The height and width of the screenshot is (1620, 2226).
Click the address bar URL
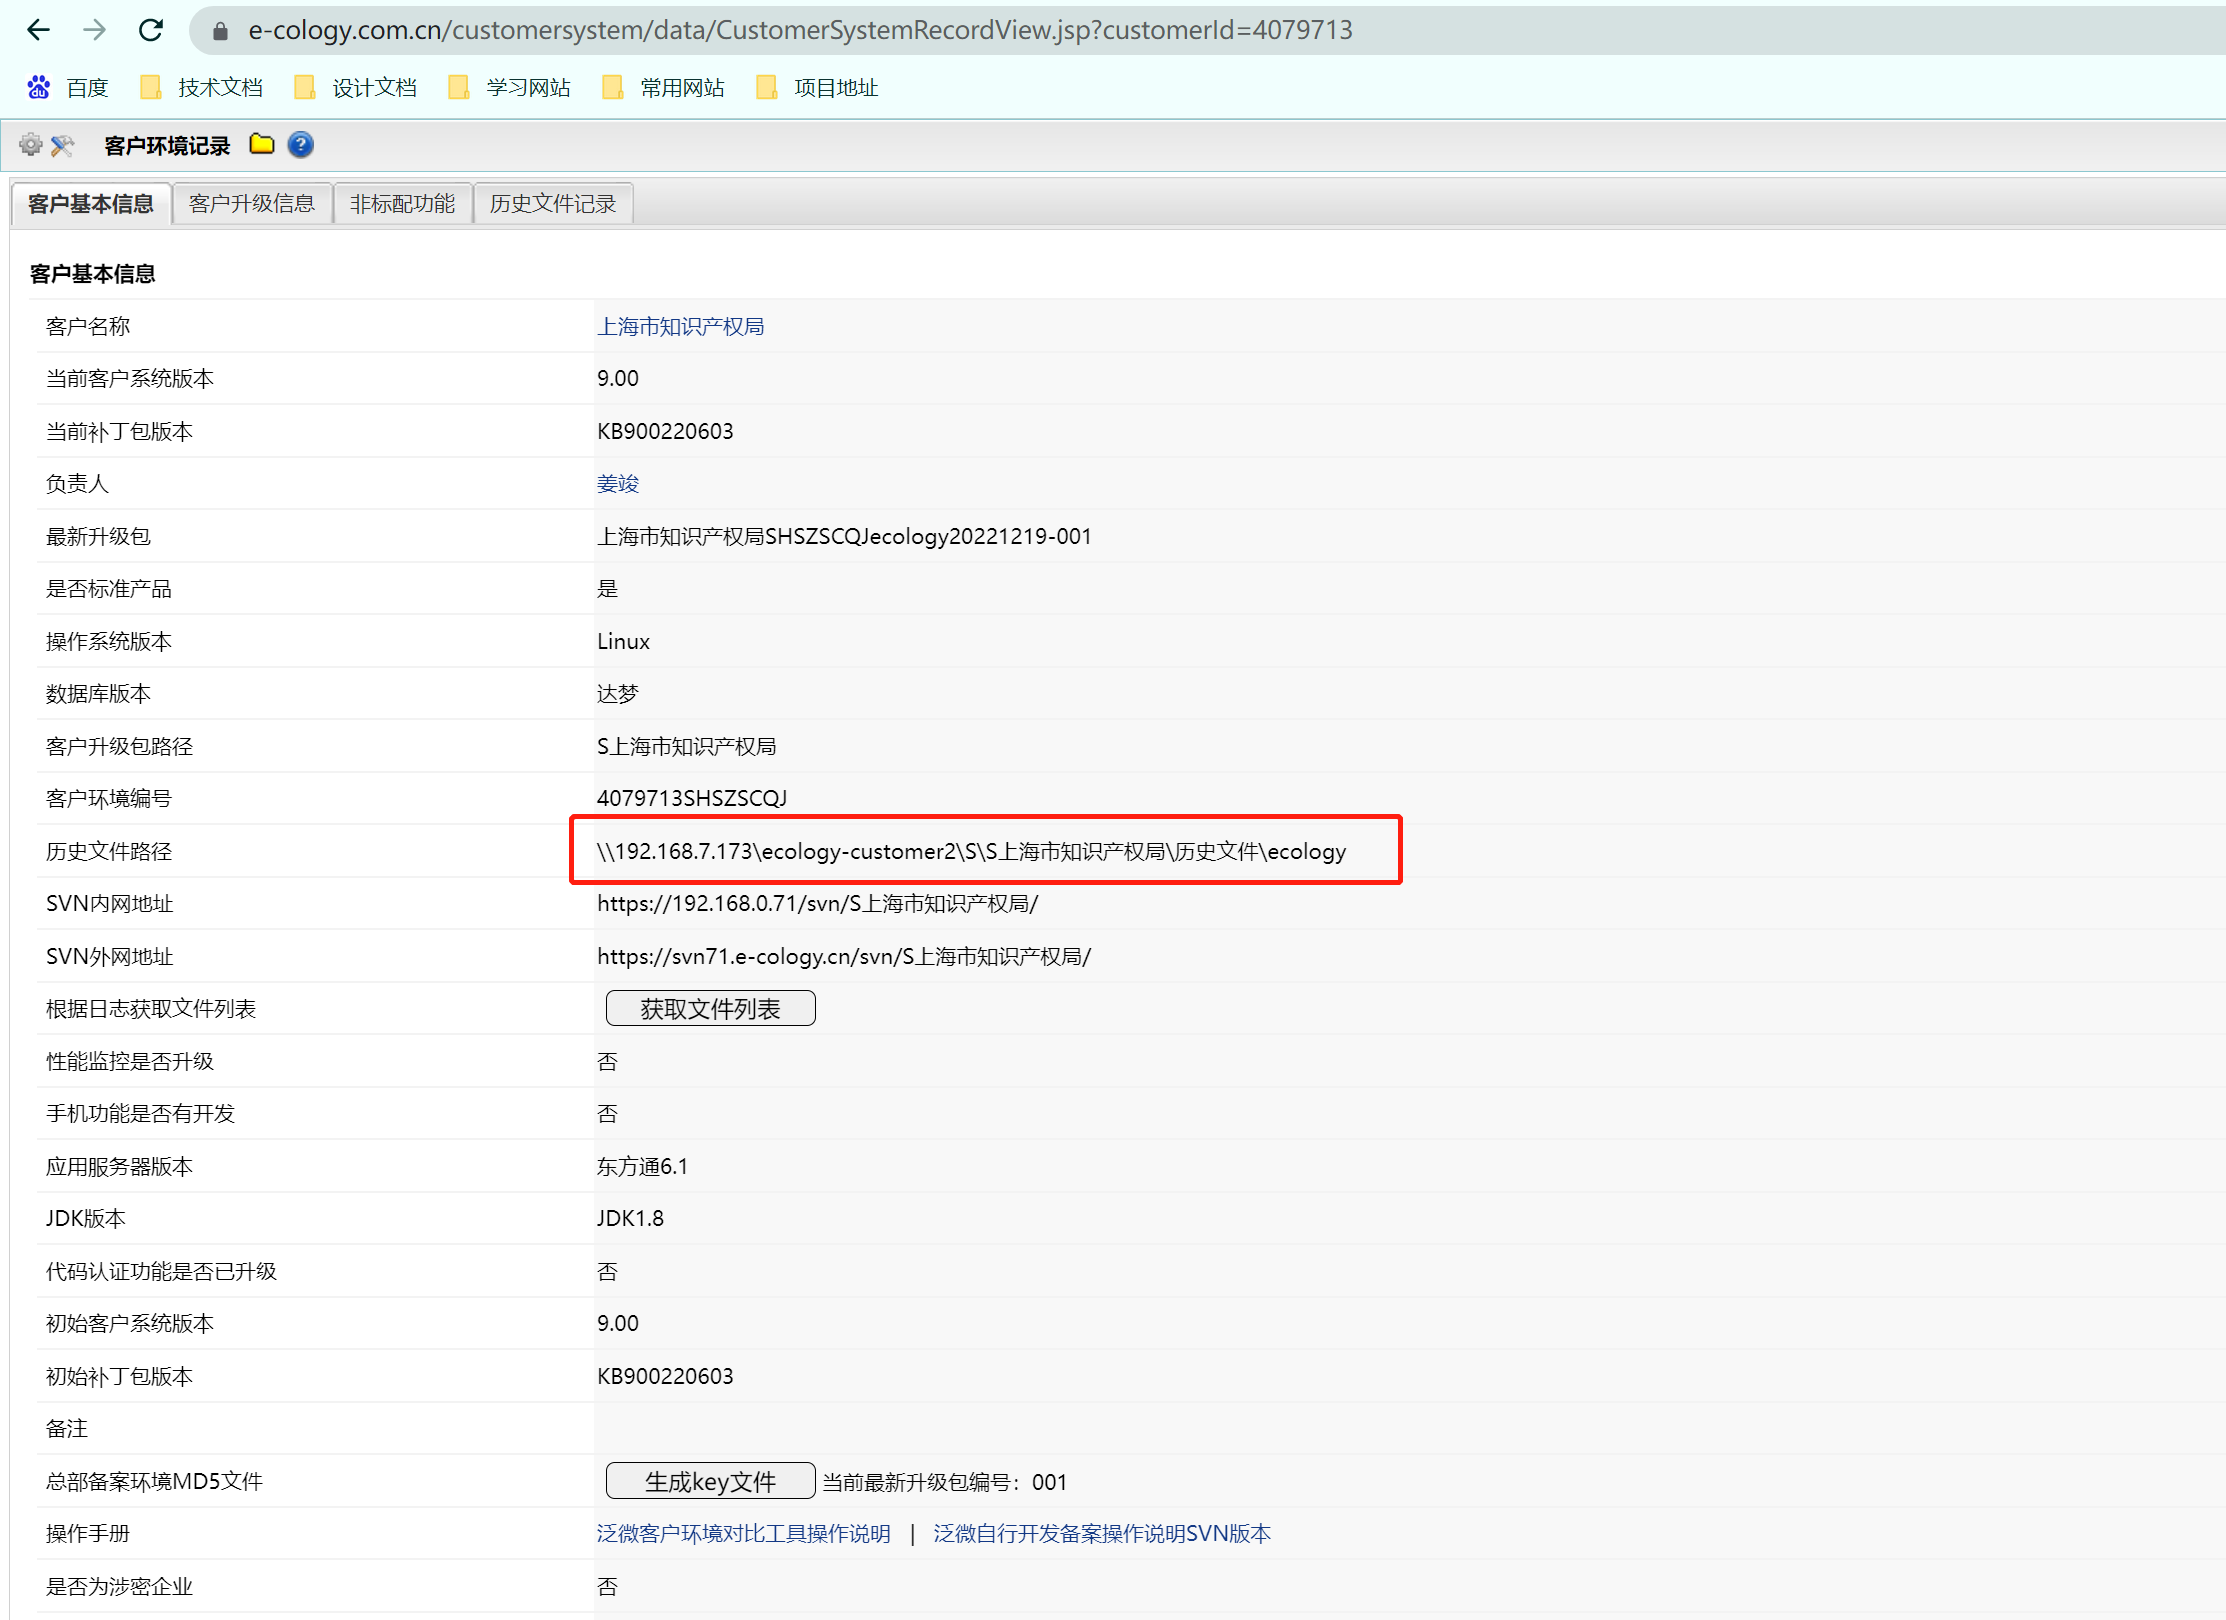(x=800, y=30)
